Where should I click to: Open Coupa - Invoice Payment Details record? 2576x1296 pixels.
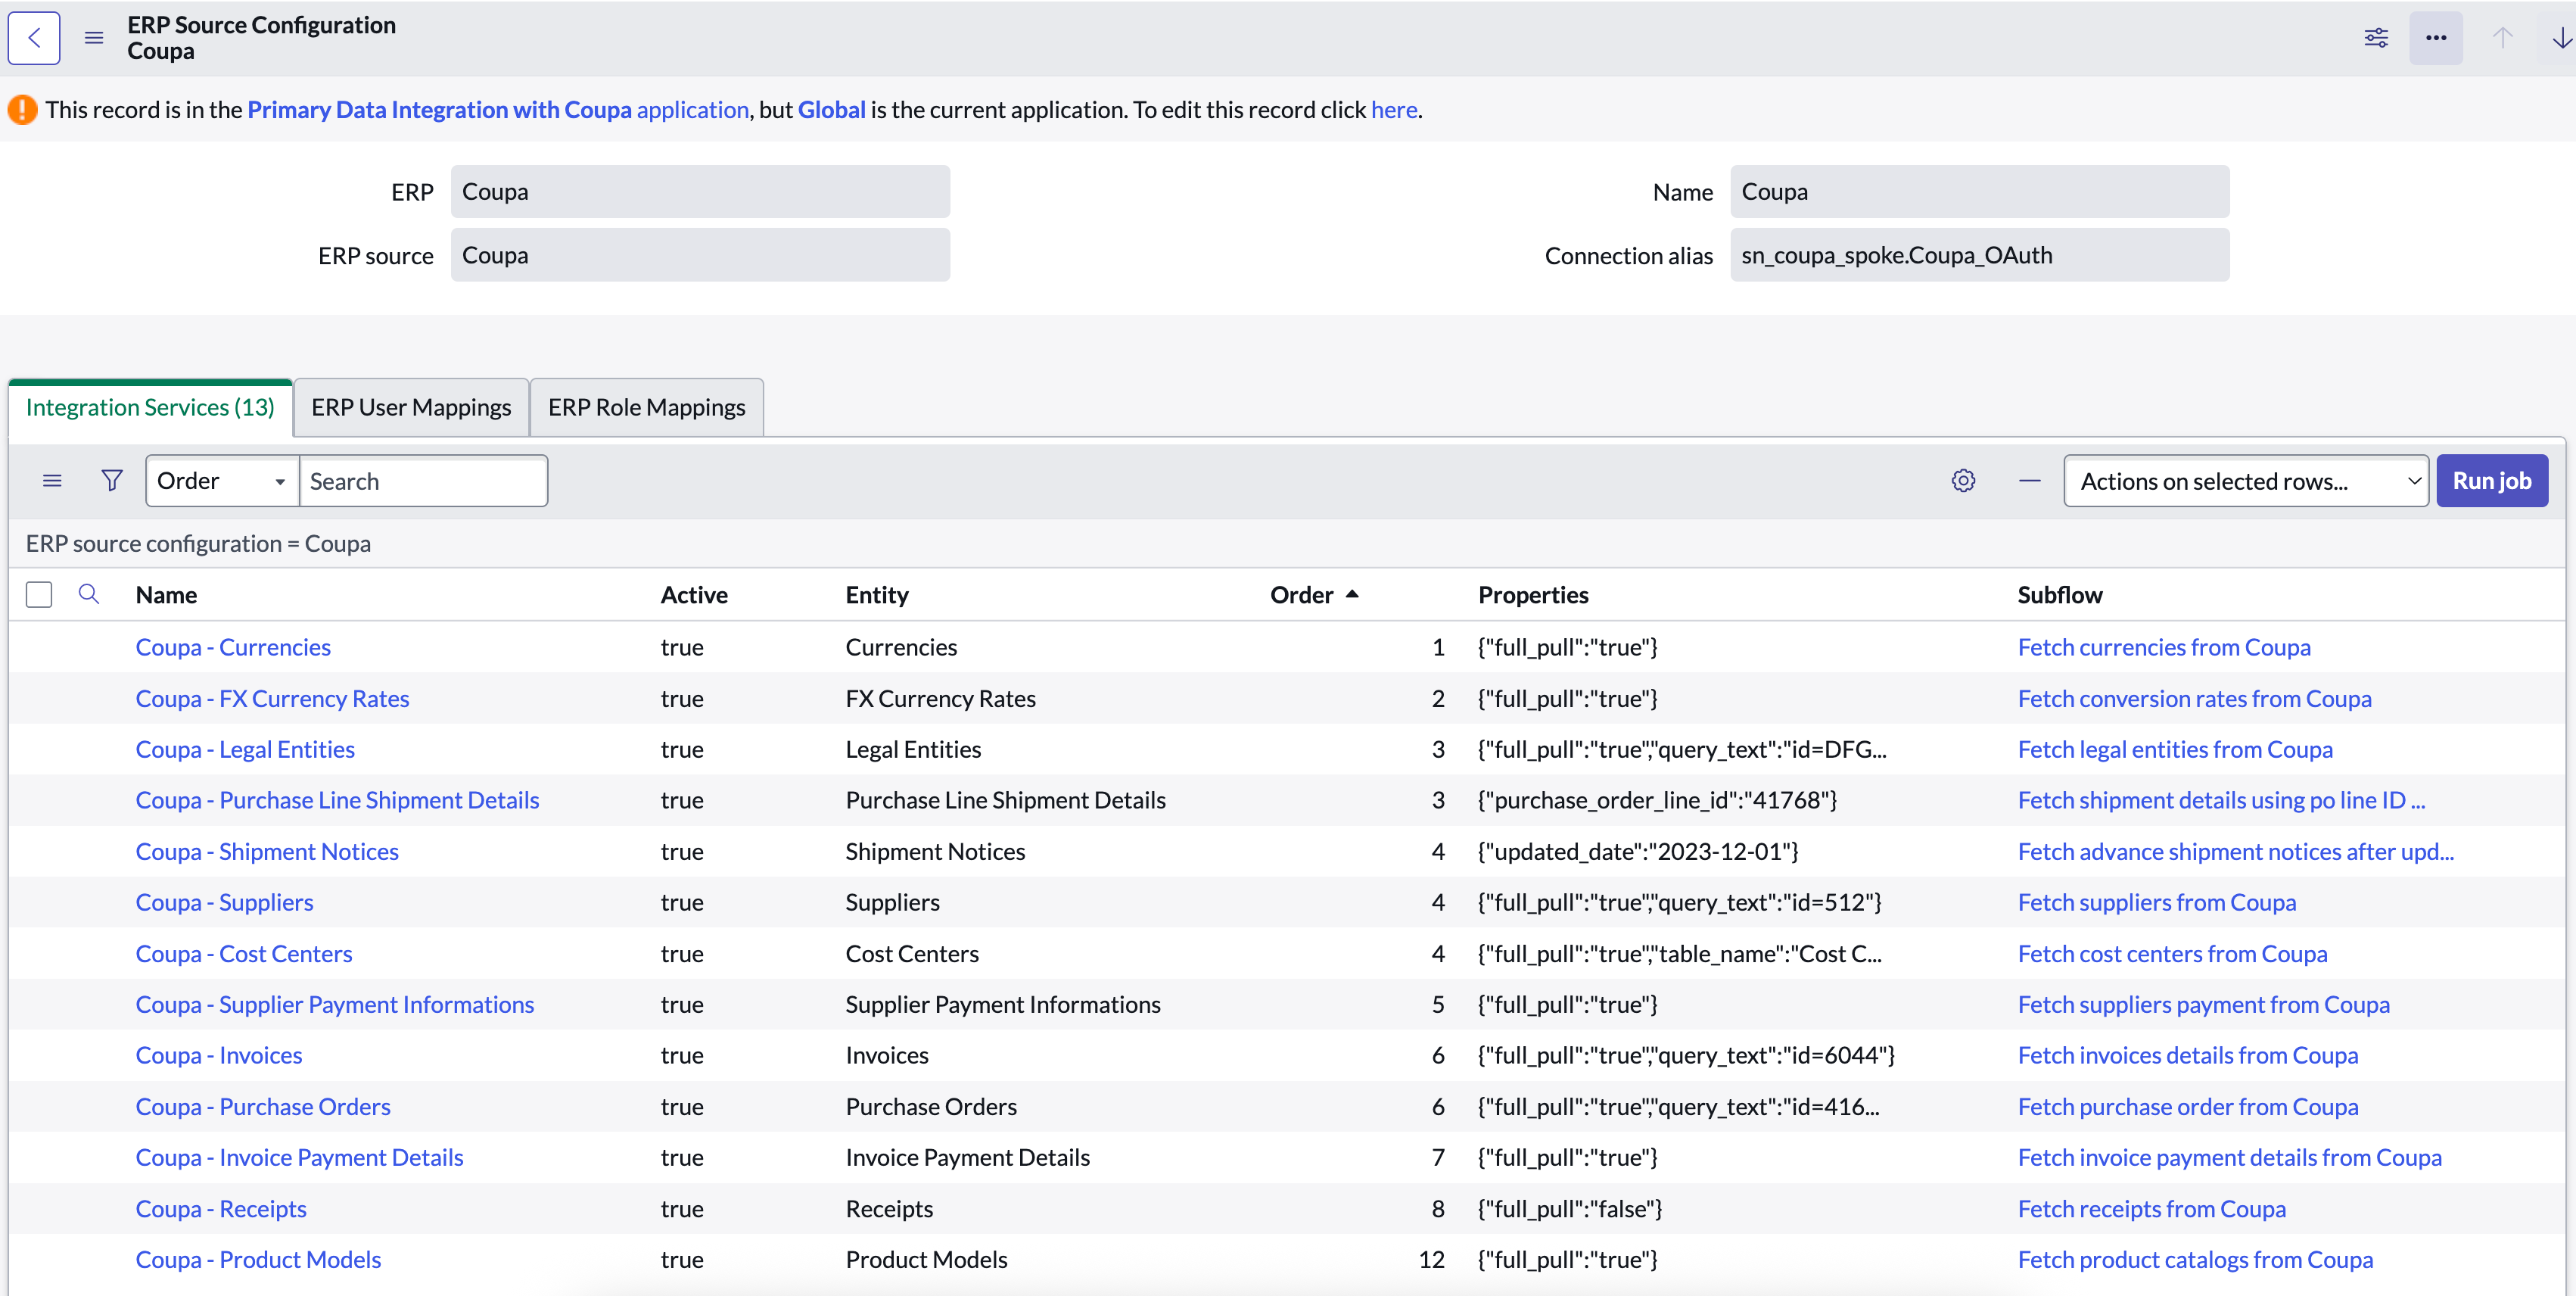tap(300, 1157)
